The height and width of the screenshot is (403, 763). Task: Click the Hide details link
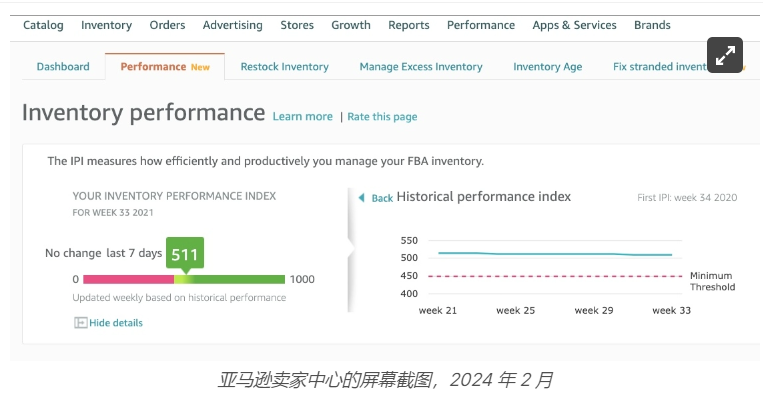pos(116,323)
